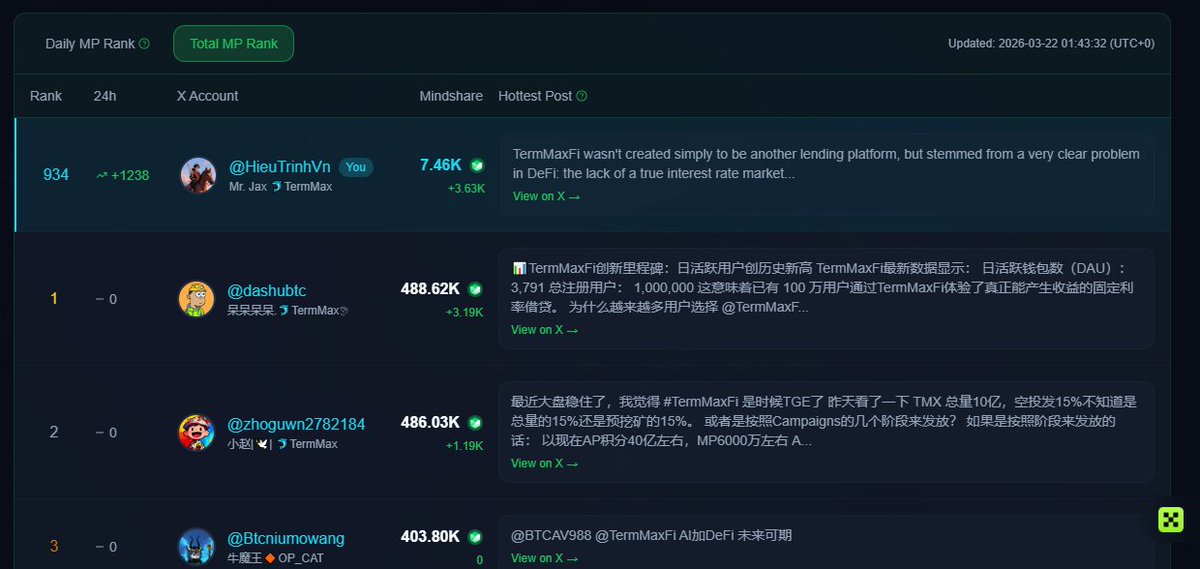Open View on X for Btcniumowang post

pos(544,558)
